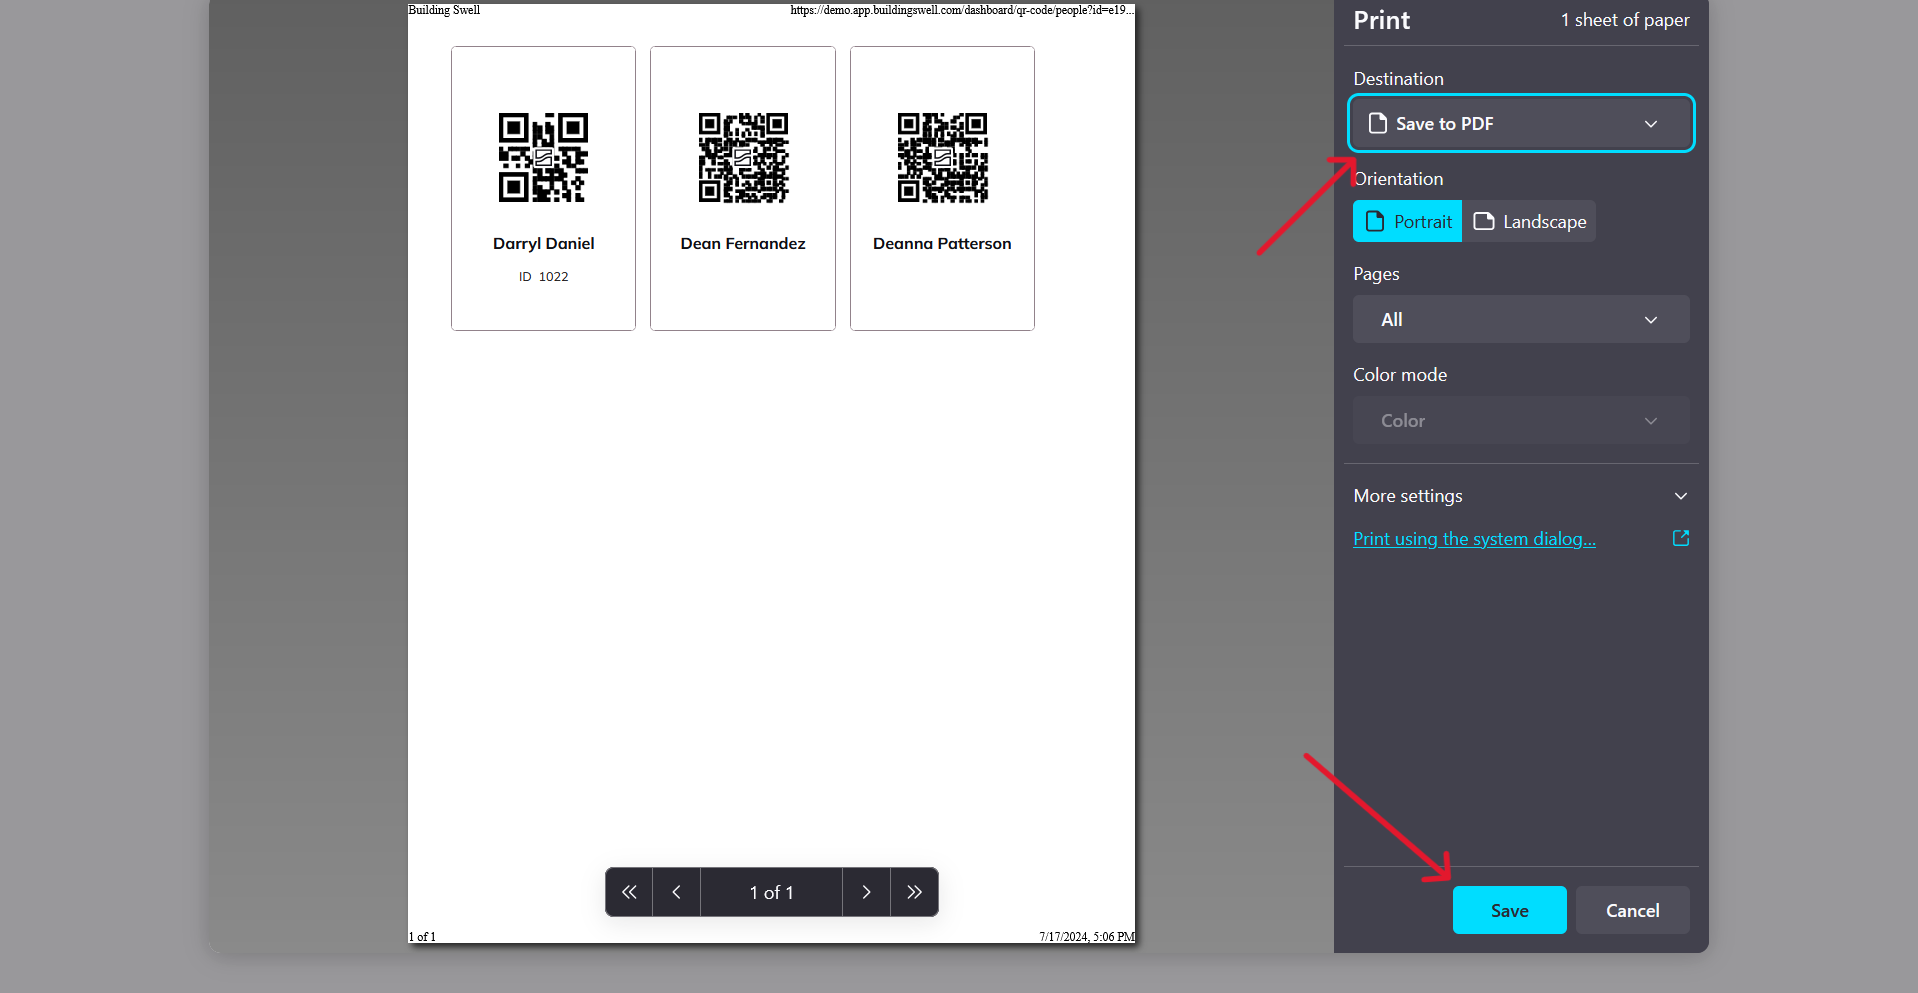This screenshot has width=1918, height=993.
Task: Click the external link icon beside system dialog
Action: [1681, 538]
